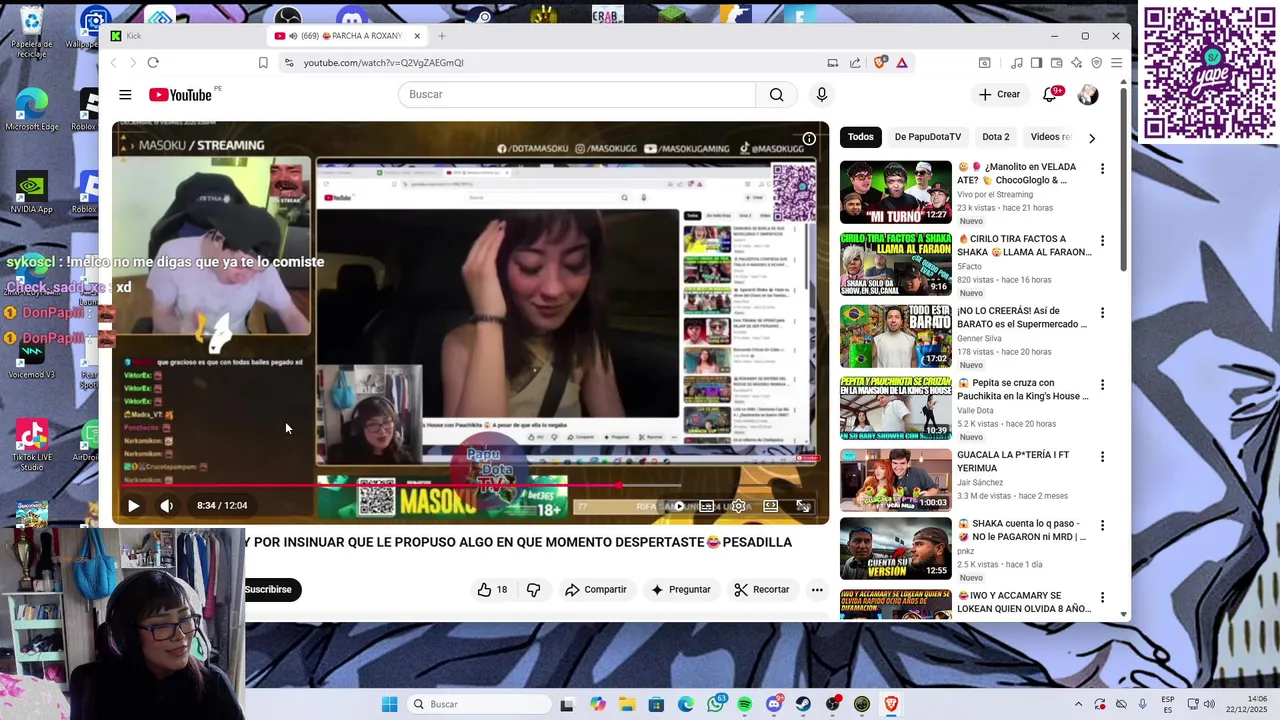Open Brave Shields lion icon
Screen dimensions: 1280x720
point(880,63)
